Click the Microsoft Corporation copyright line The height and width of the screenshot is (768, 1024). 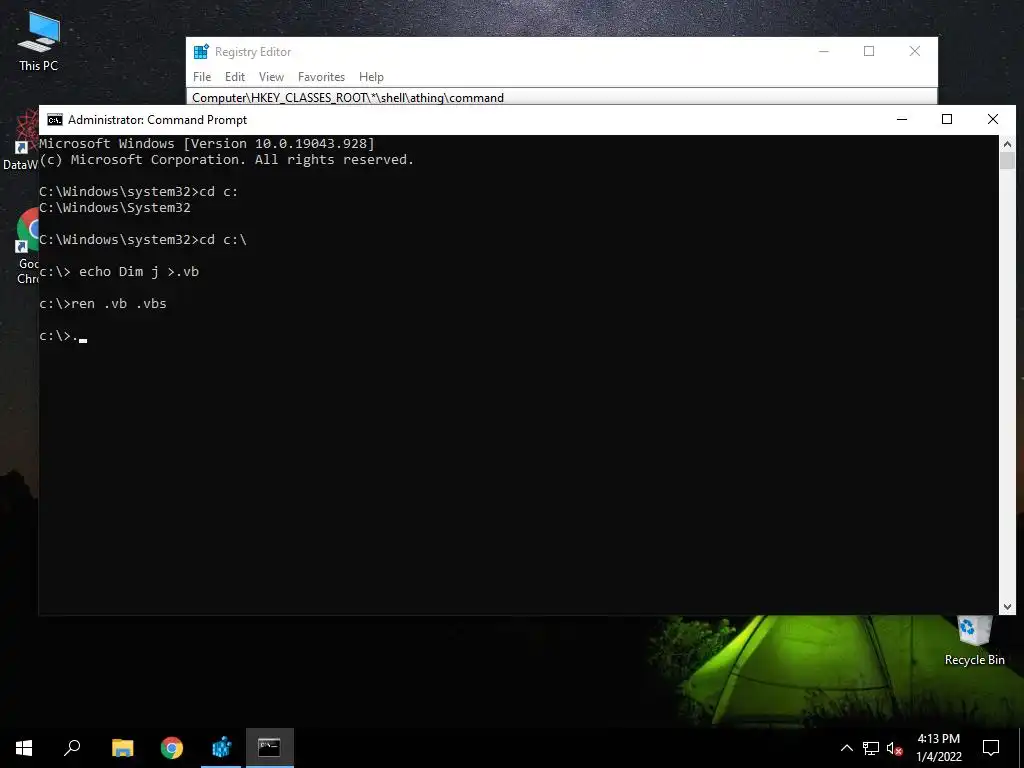click(x=227, y=160)
